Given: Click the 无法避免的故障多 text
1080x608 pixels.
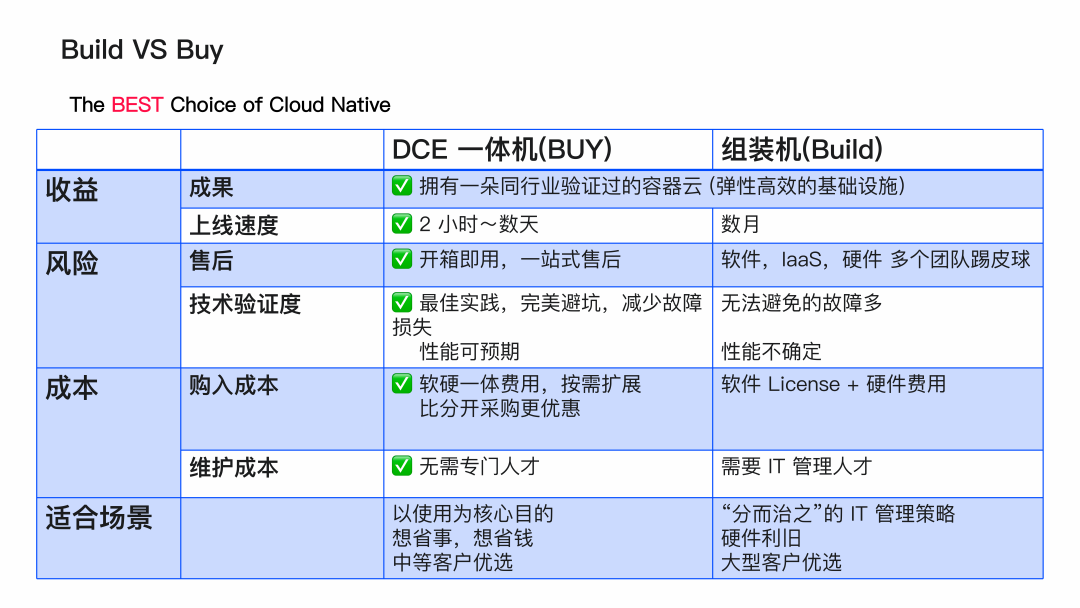Looking at the screenshot, I should [802, 302].
